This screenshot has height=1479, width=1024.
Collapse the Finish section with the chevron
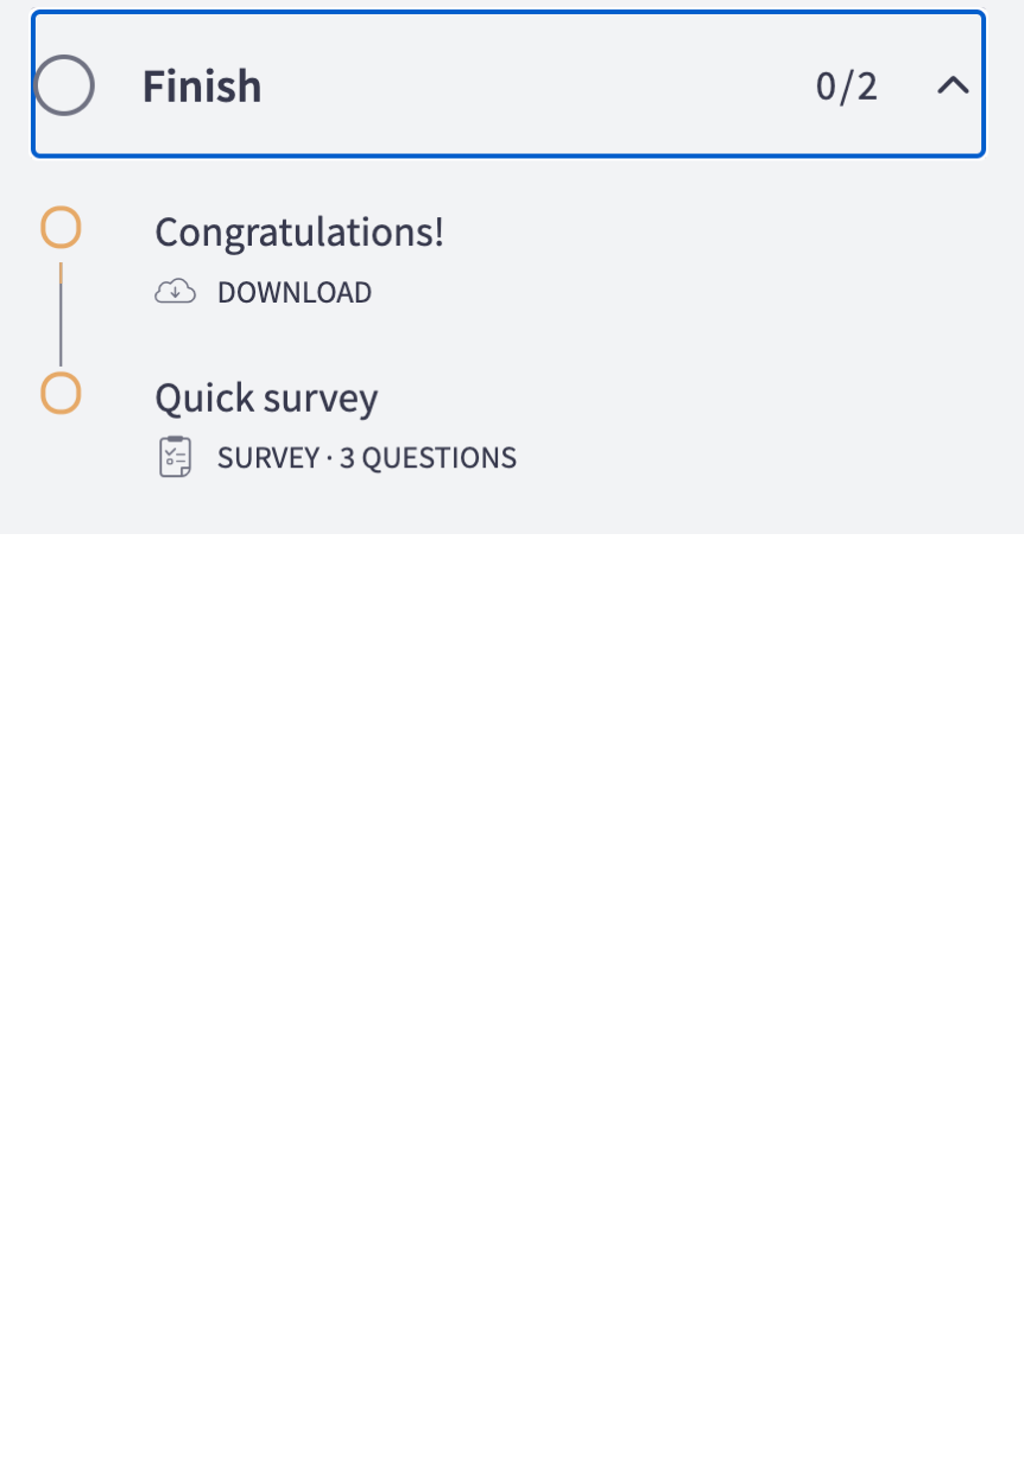pos(952,86)
